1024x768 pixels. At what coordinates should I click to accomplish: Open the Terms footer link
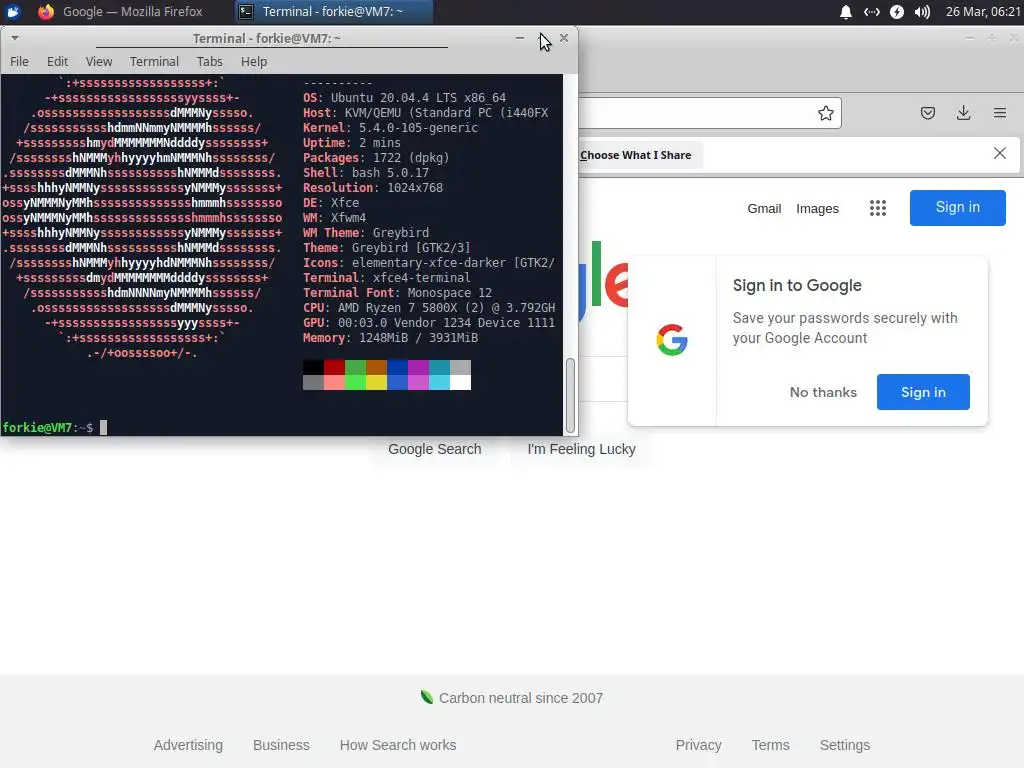pos(771,745)
